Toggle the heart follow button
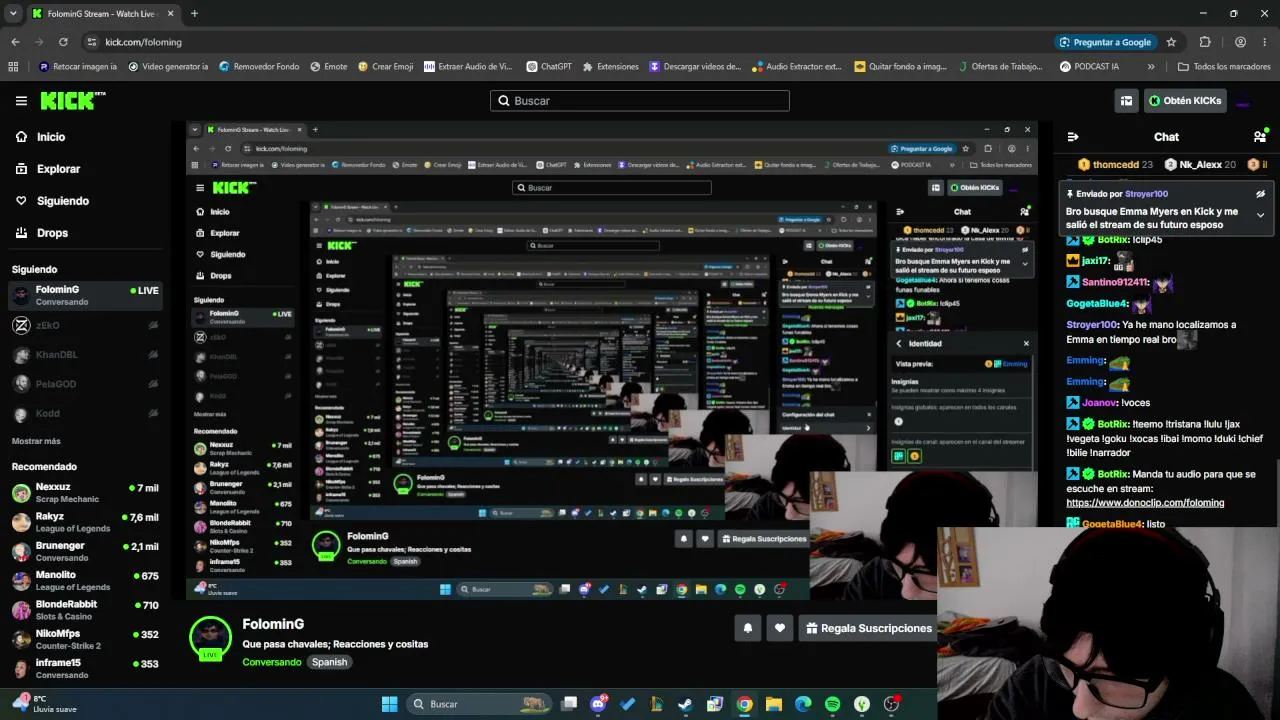Image resolution: width=1280 pixels, height=720 pixels. click(x=779, y=628)
